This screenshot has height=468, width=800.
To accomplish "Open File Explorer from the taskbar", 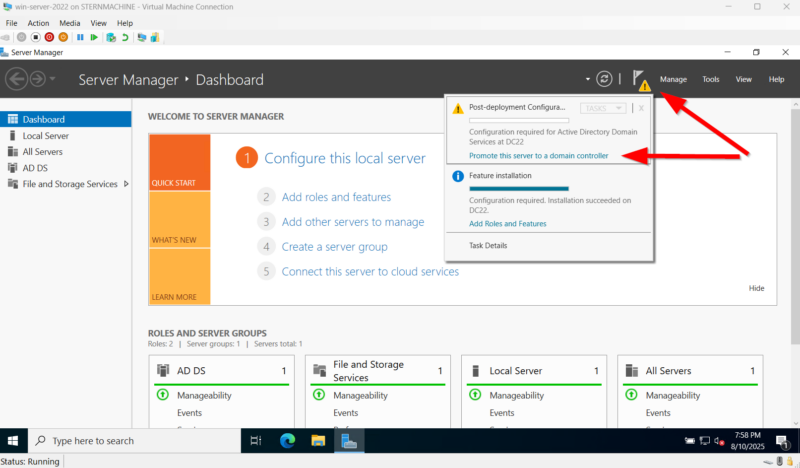I will click(x=318, y=441).
